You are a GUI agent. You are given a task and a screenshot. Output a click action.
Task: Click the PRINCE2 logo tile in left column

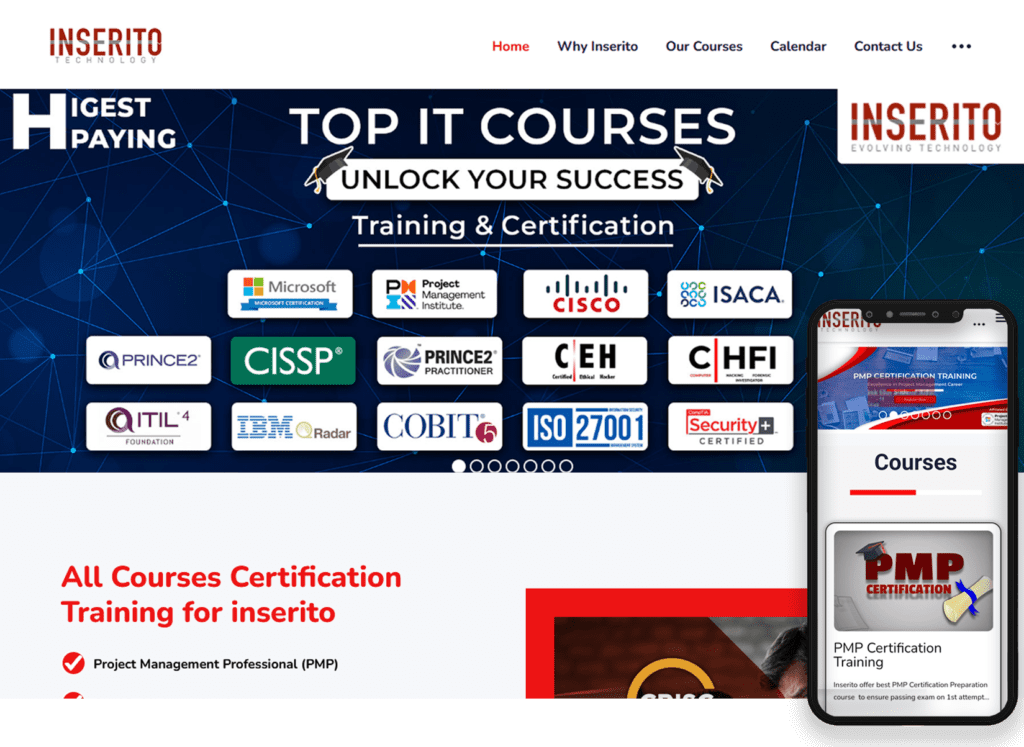(148, 360)
